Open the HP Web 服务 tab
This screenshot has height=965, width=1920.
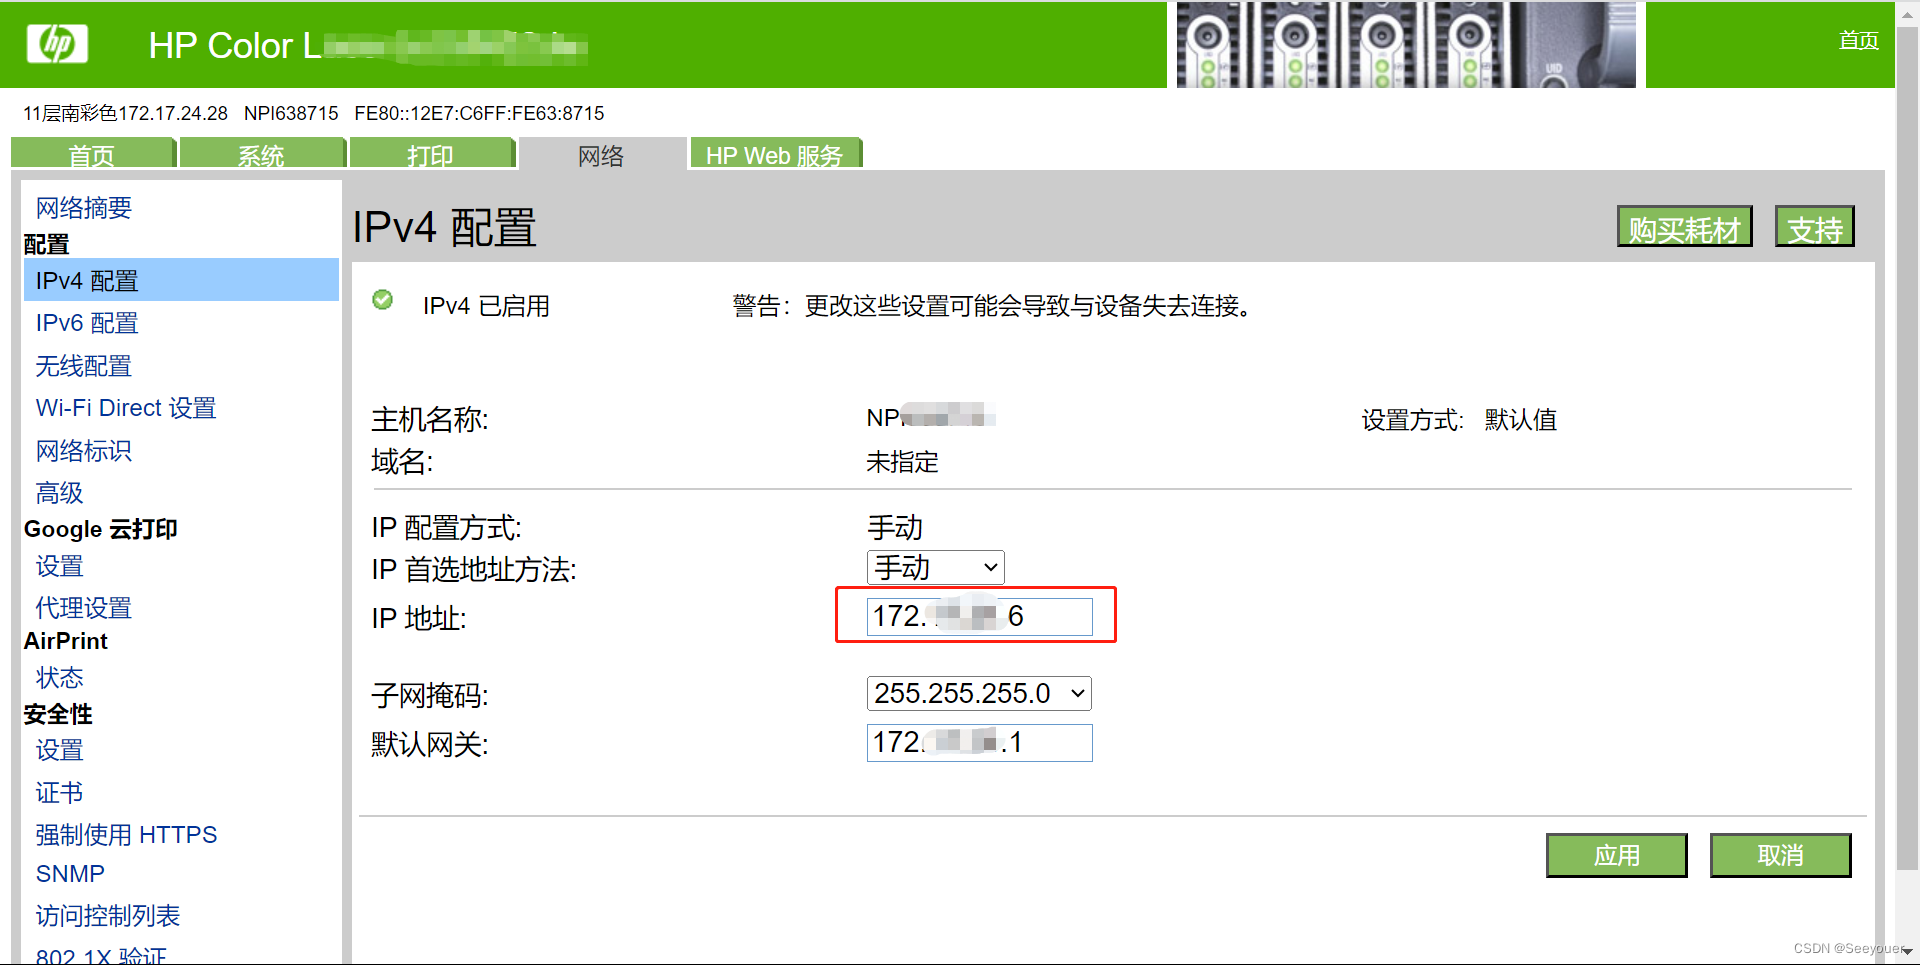coord(774,155)
